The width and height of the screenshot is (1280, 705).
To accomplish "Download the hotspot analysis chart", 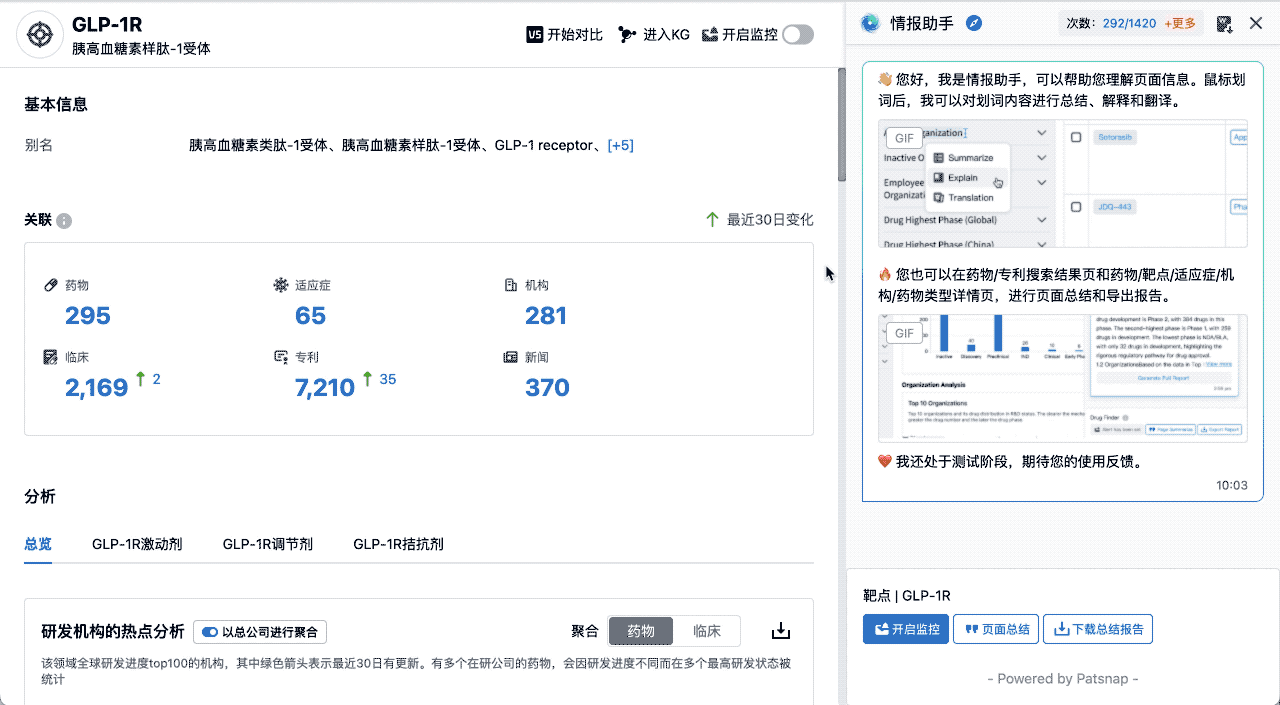I will [782, 631].
